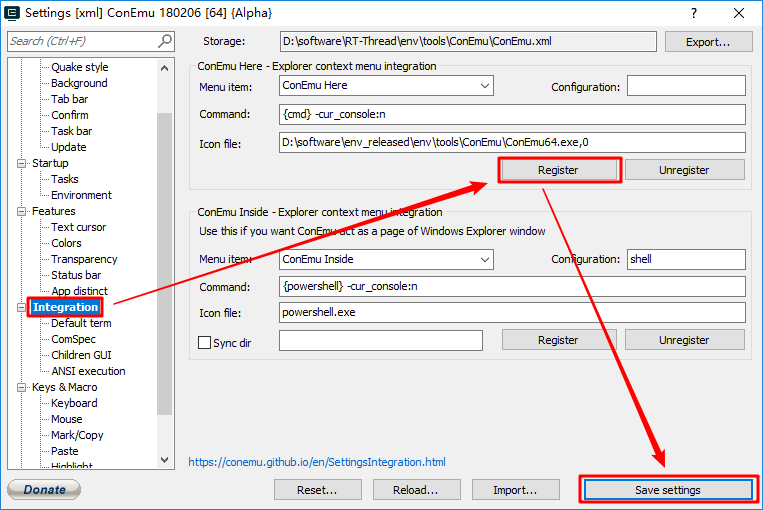This screenshot has width=763, height=510.
Task: Select Integration in the settings tree
Action: (x=65, y=307)
